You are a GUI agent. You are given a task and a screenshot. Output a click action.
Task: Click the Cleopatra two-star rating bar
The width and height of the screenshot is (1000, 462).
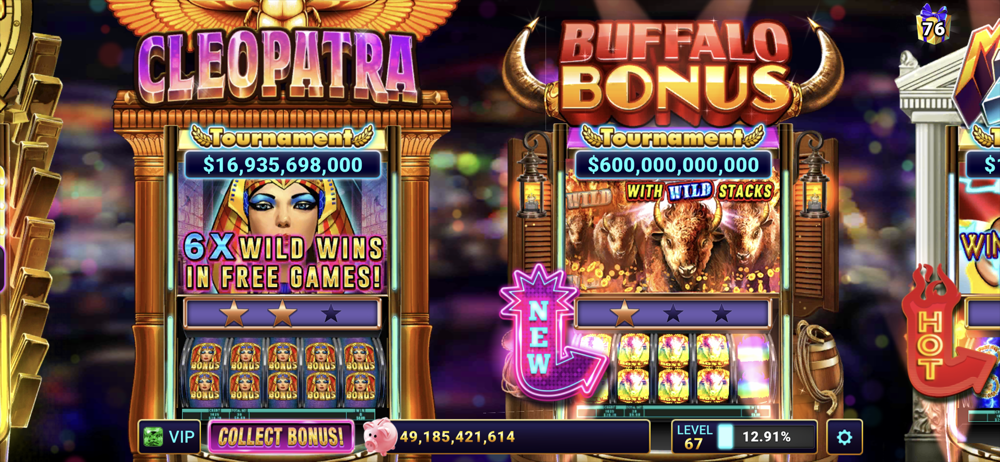(283, 313)
